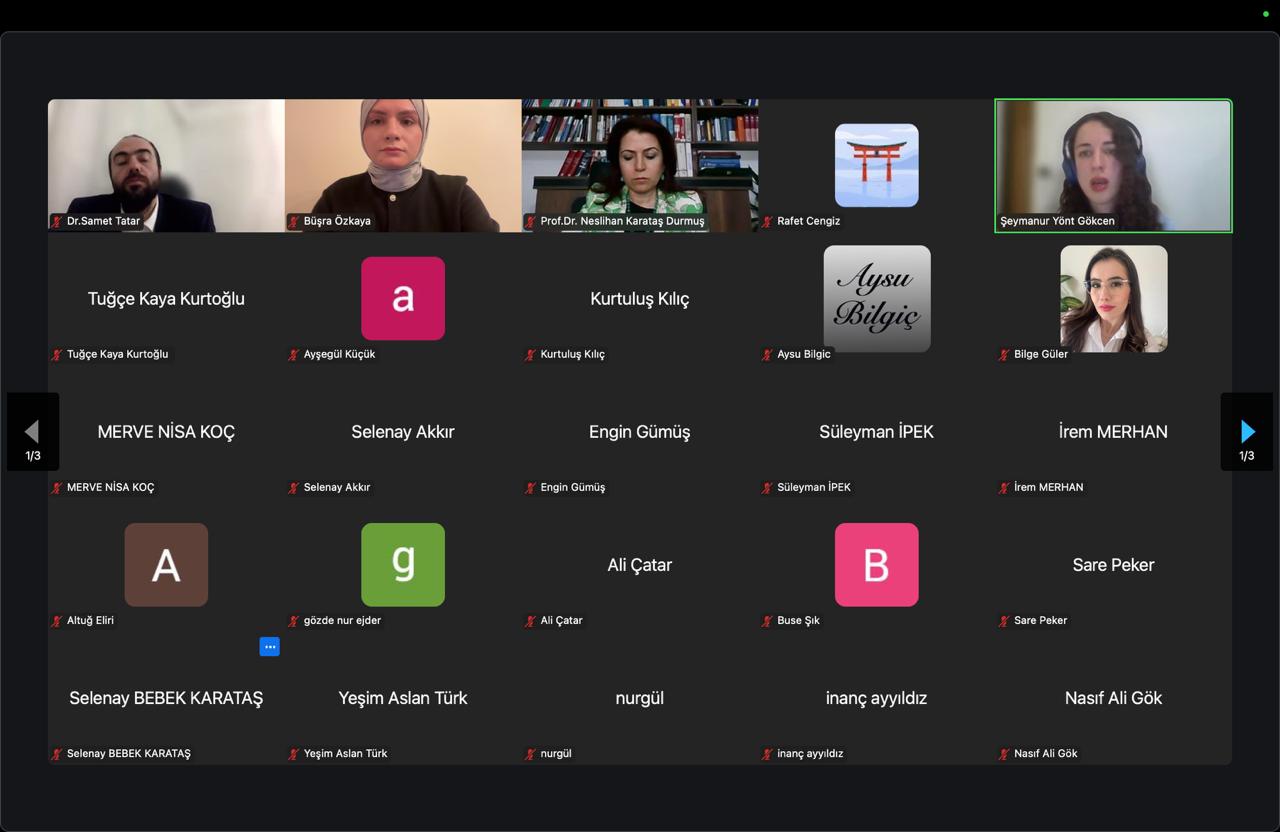The height and width of the screenshot is (832, 1280).
Task: Click the mute icon beside Nasıf Ali Gök
Action: tap(1003, 754)
